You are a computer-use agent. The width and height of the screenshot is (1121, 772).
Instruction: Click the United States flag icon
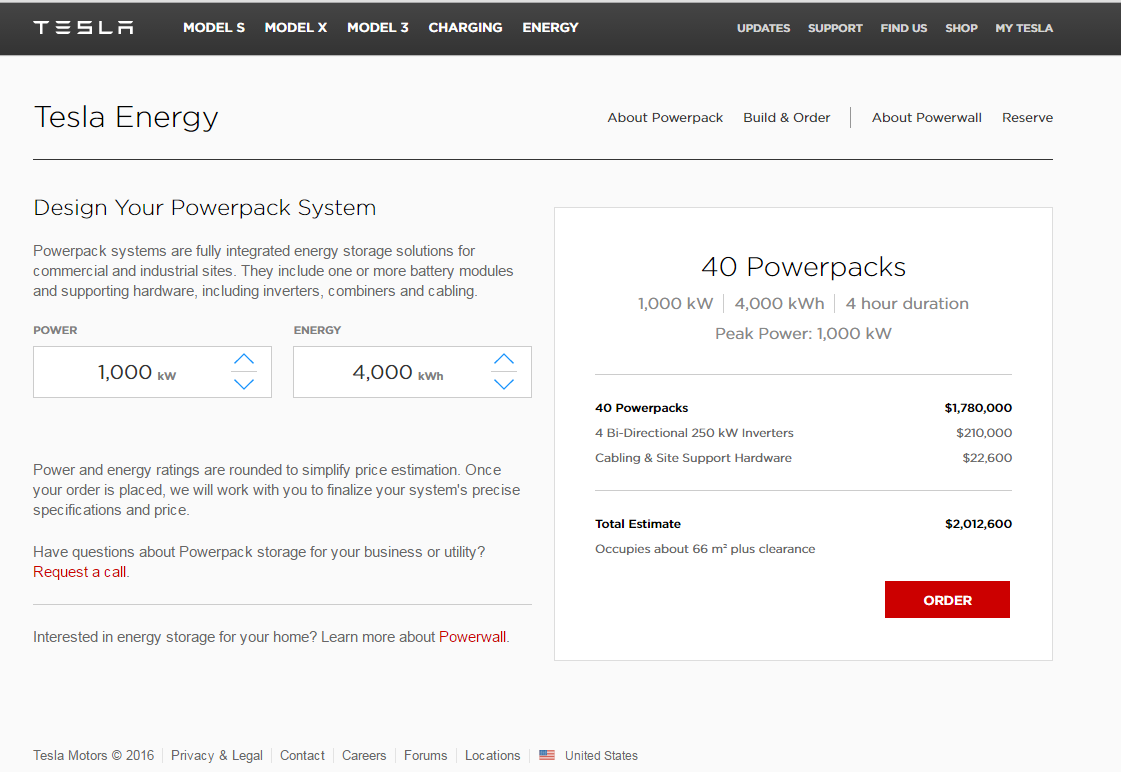[547, 755]
